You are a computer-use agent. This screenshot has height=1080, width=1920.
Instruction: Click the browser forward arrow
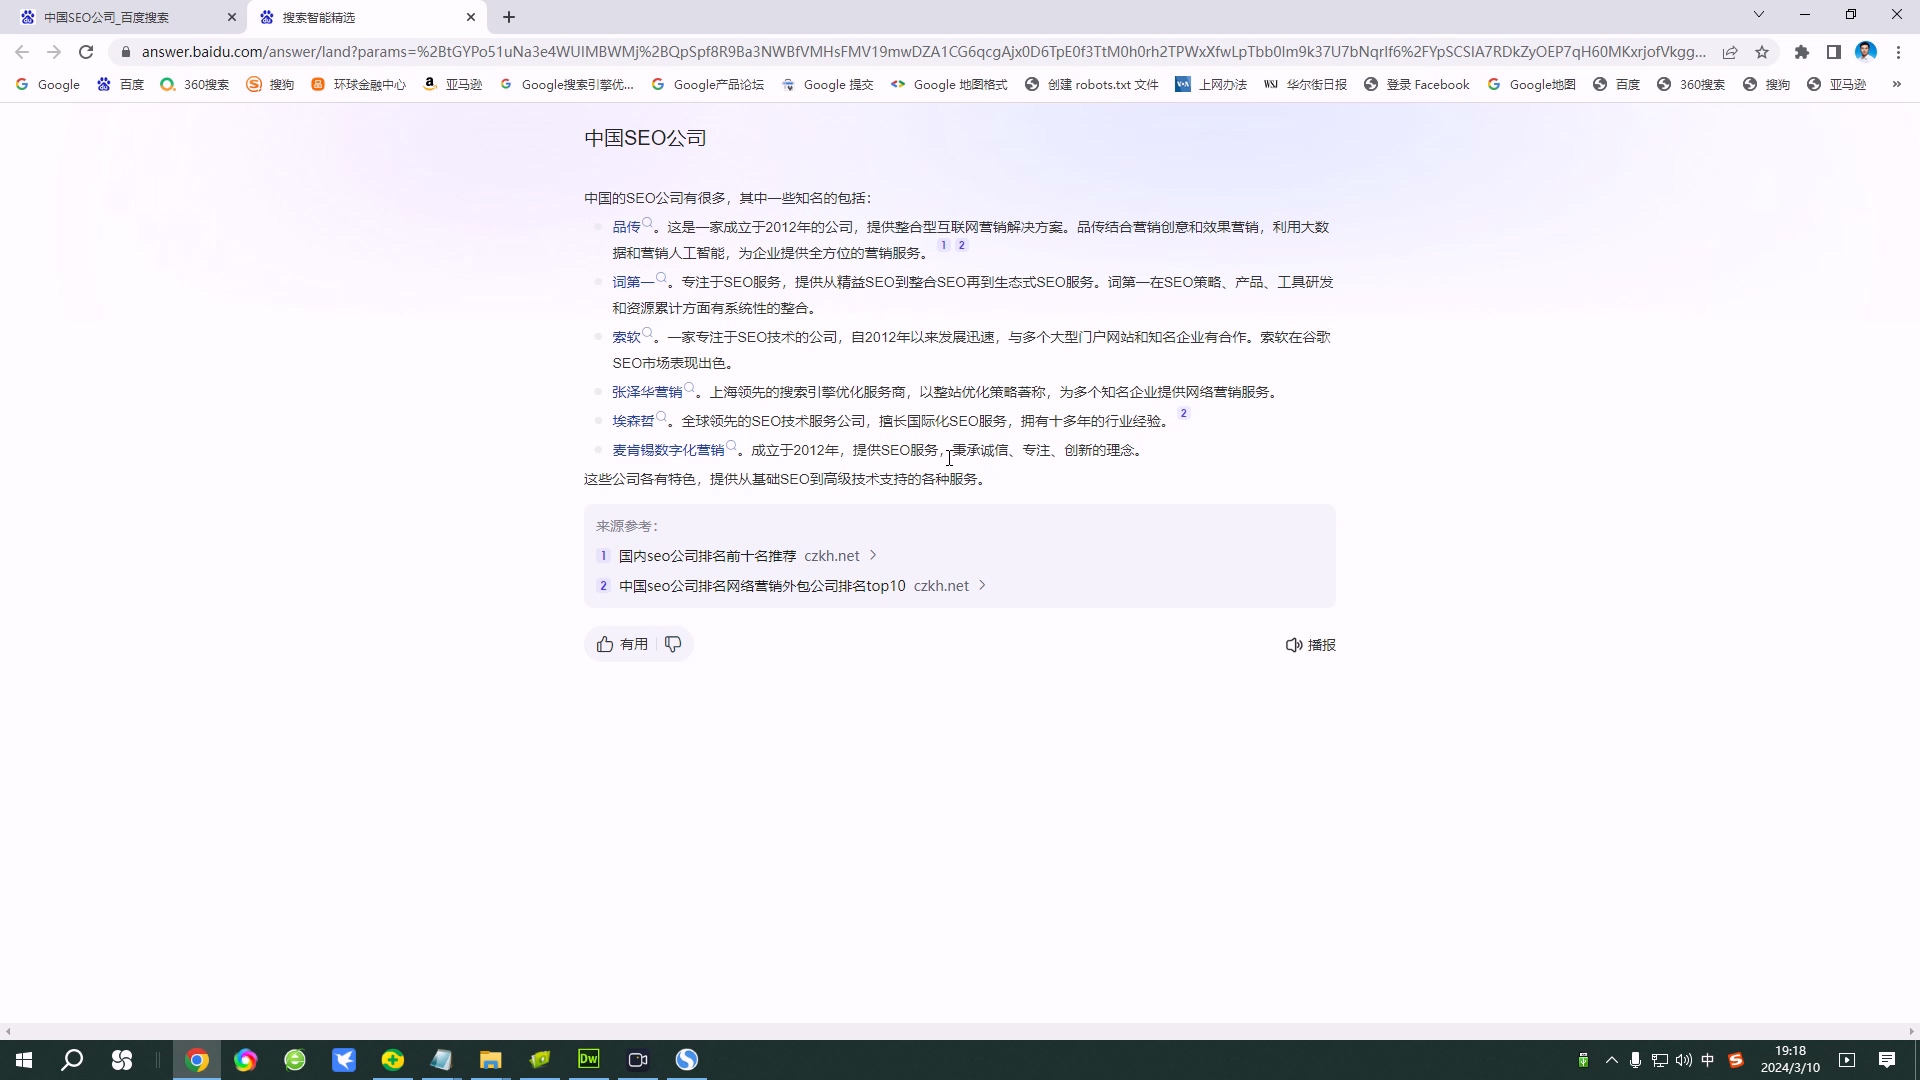[x=54, y=52]
